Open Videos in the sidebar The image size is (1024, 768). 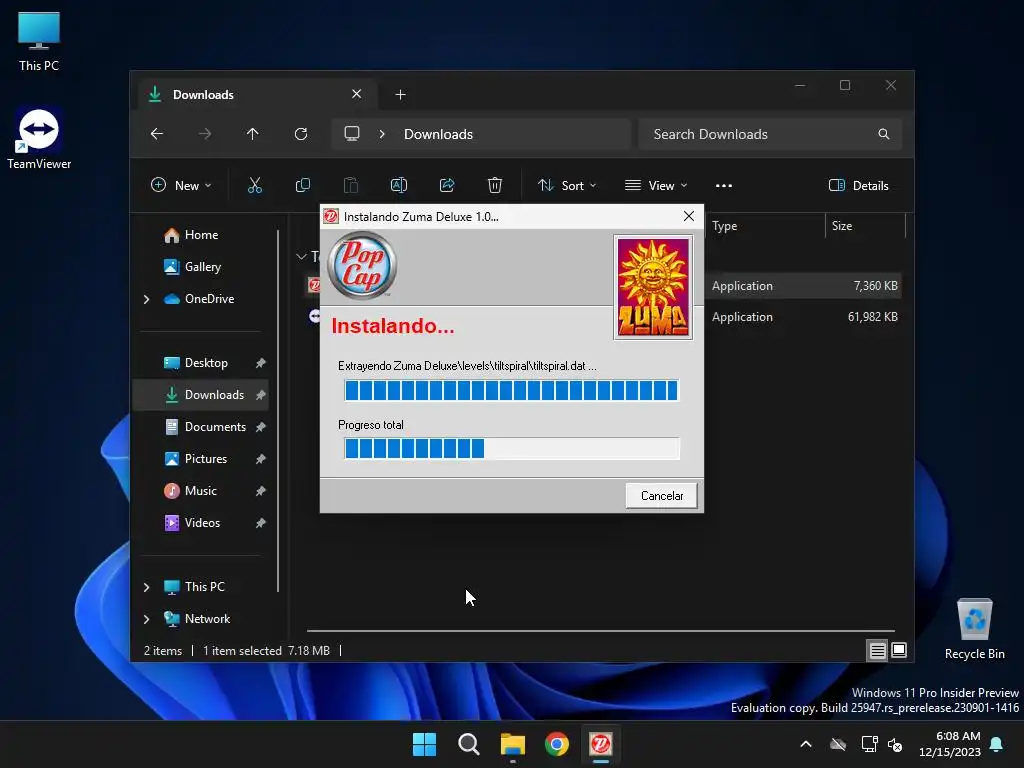click(202, 522)
